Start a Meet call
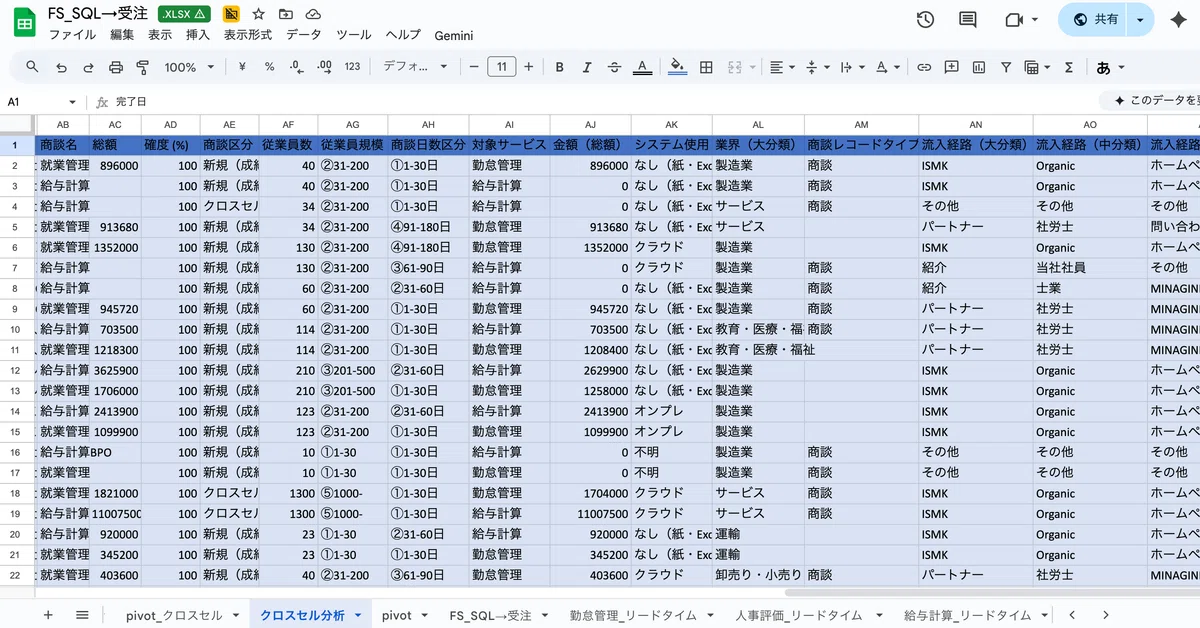 pyautogui.click(x=1021, y=19)
